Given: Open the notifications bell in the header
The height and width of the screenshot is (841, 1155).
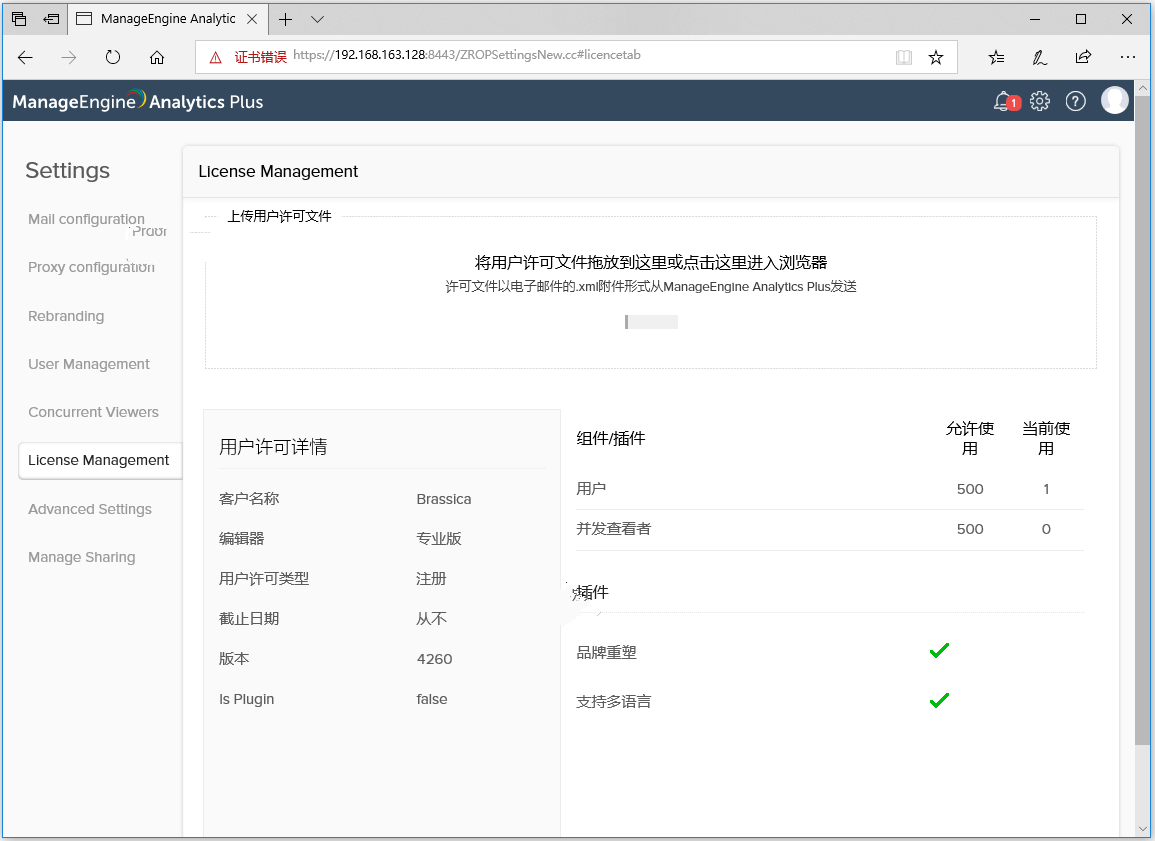Looking at the screenshot, I should click(1005, 101).
